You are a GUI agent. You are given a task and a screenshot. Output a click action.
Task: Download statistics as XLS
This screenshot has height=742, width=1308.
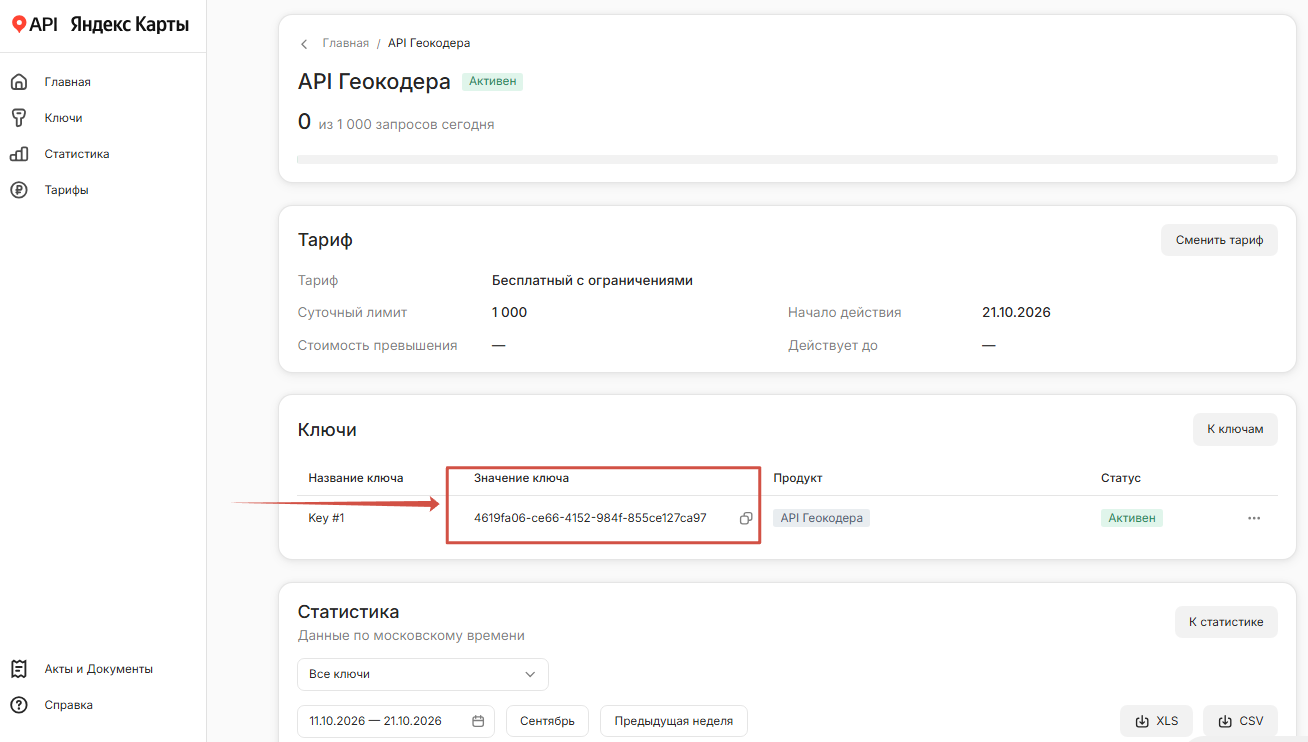[x=1156, y=721]
